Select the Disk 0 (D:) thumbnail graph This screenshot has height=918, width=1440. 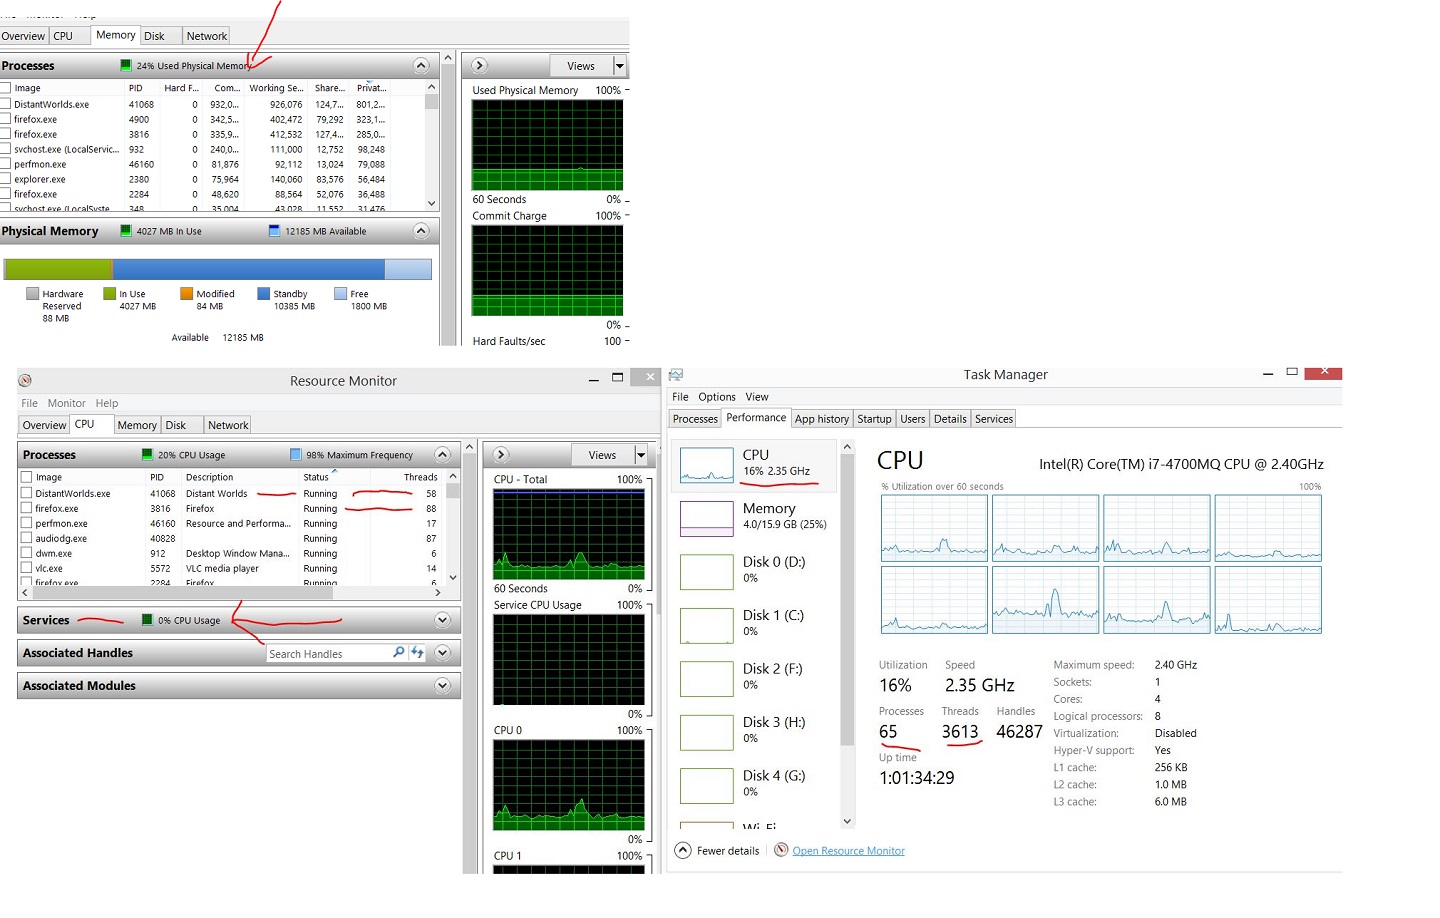[706, 571]
